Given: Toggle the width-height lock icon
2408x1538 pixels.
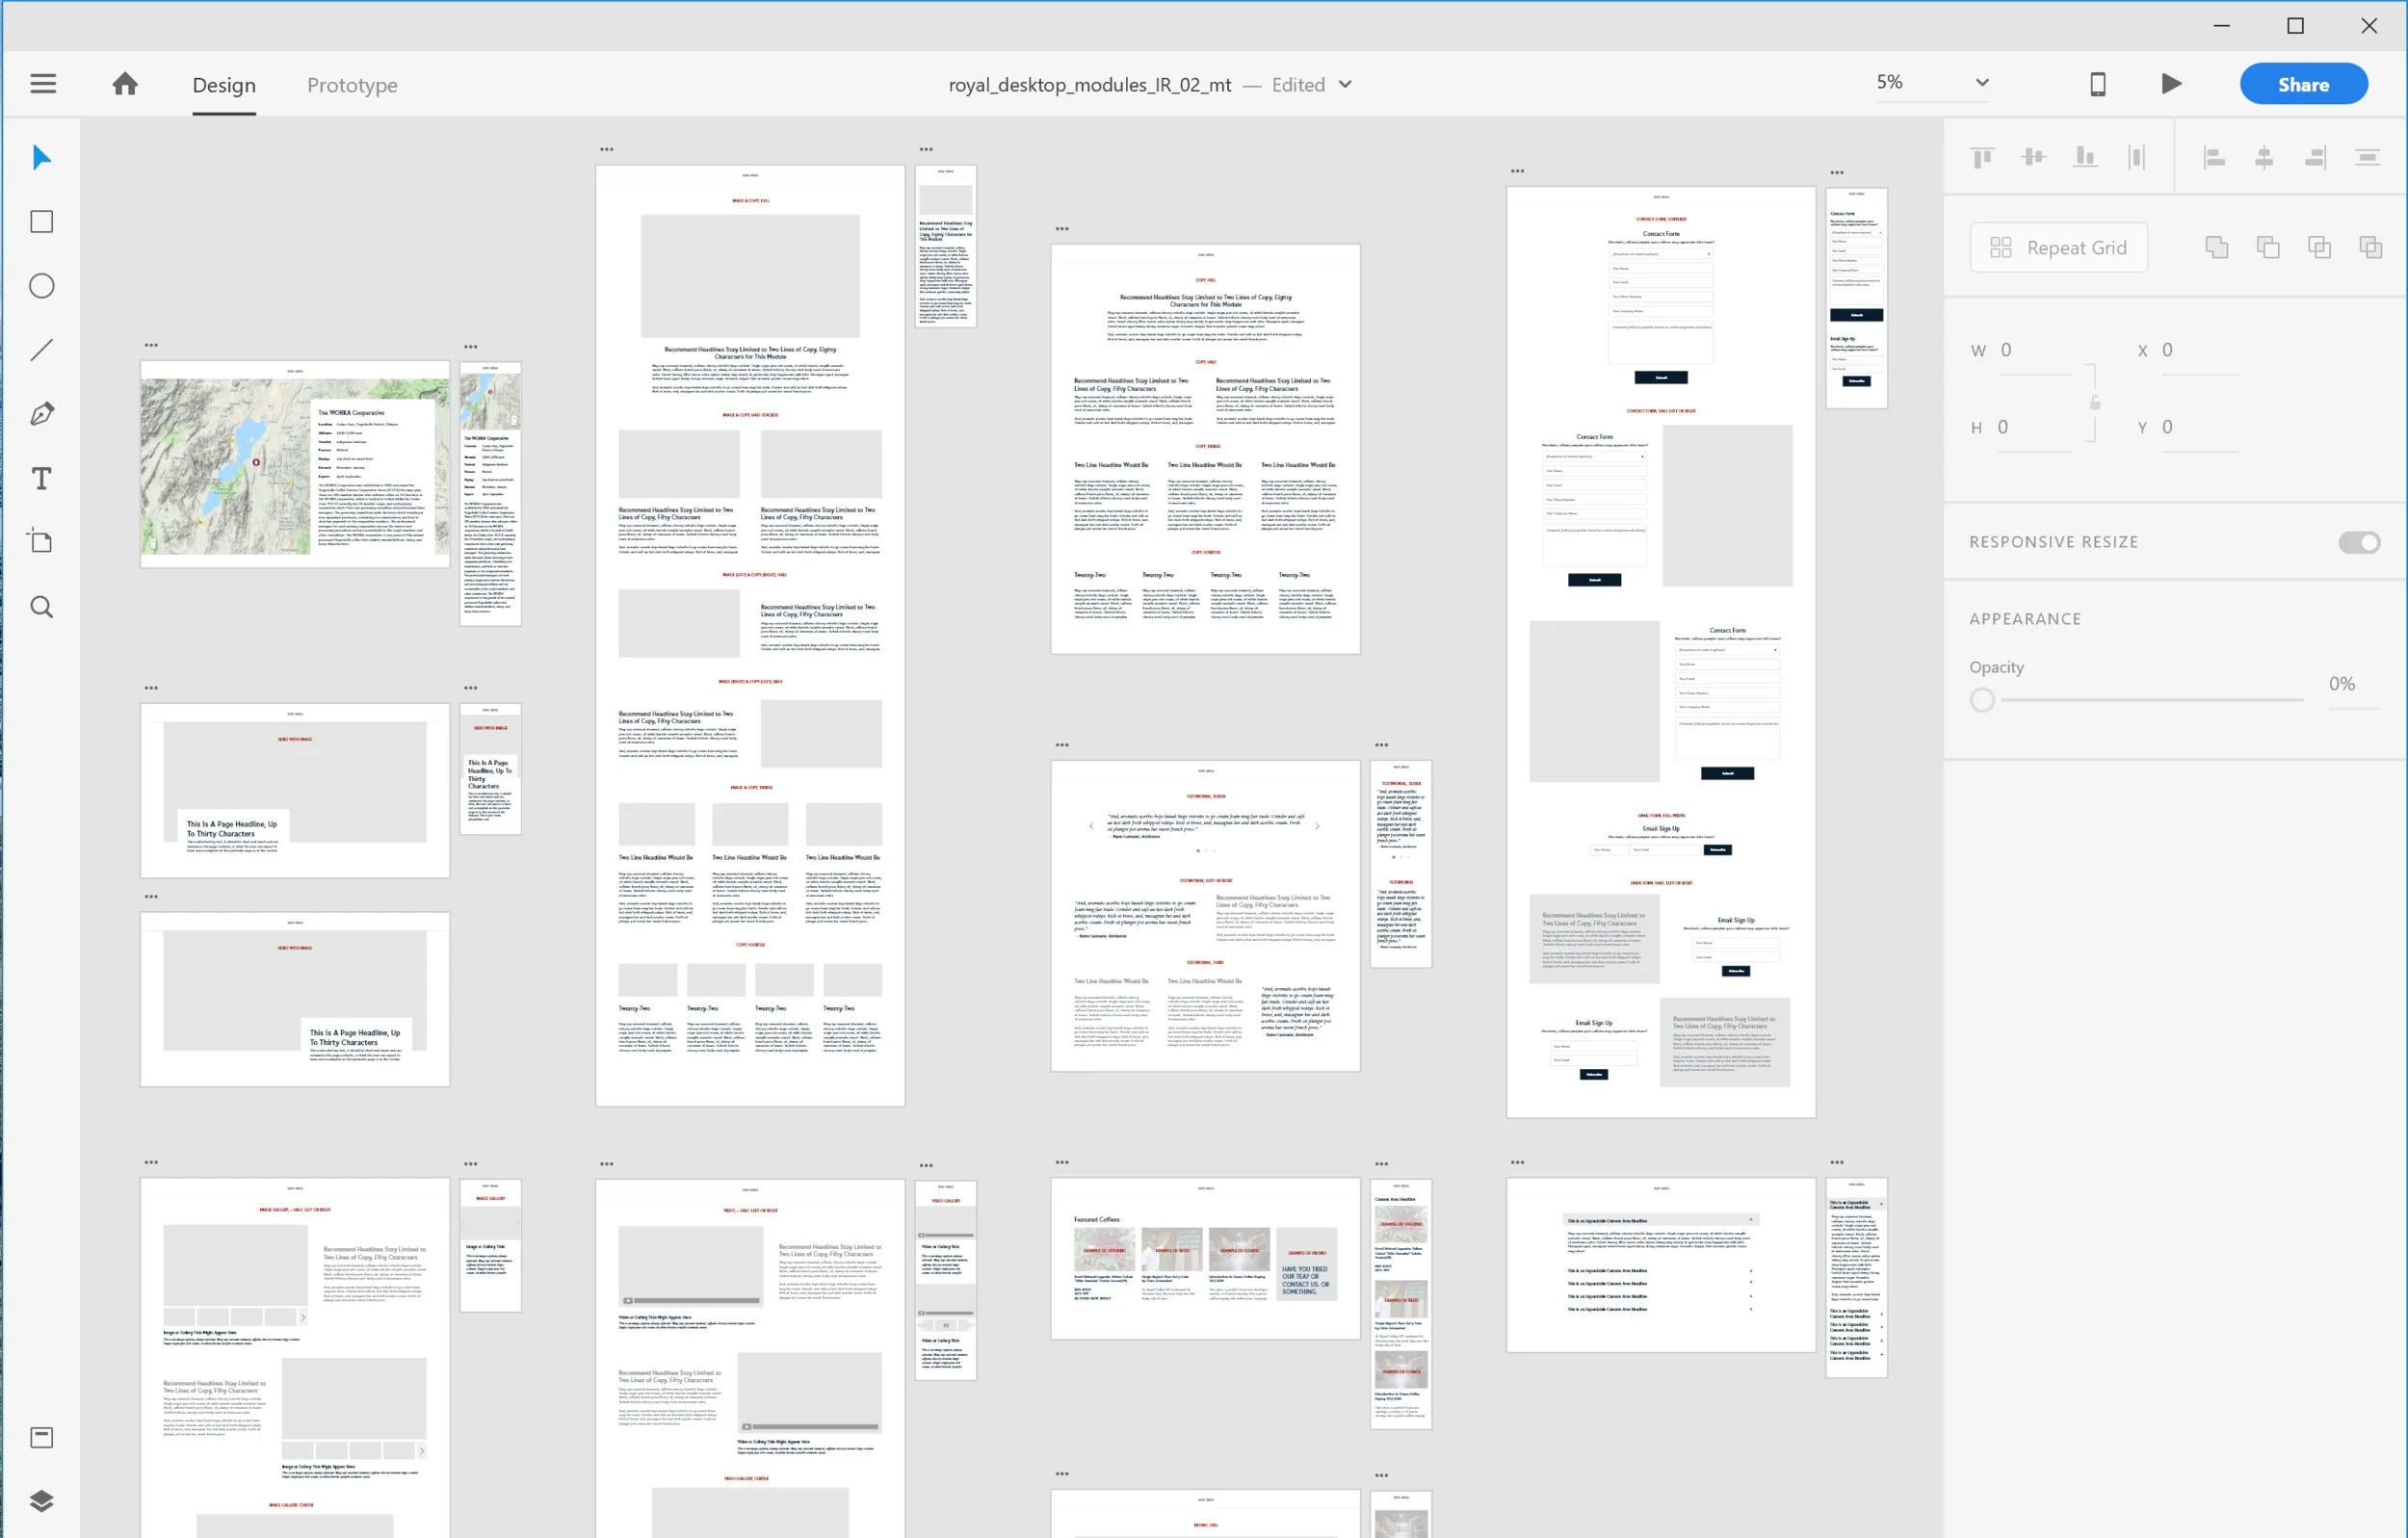Looking at the screenshot, I should (2095, 402).
